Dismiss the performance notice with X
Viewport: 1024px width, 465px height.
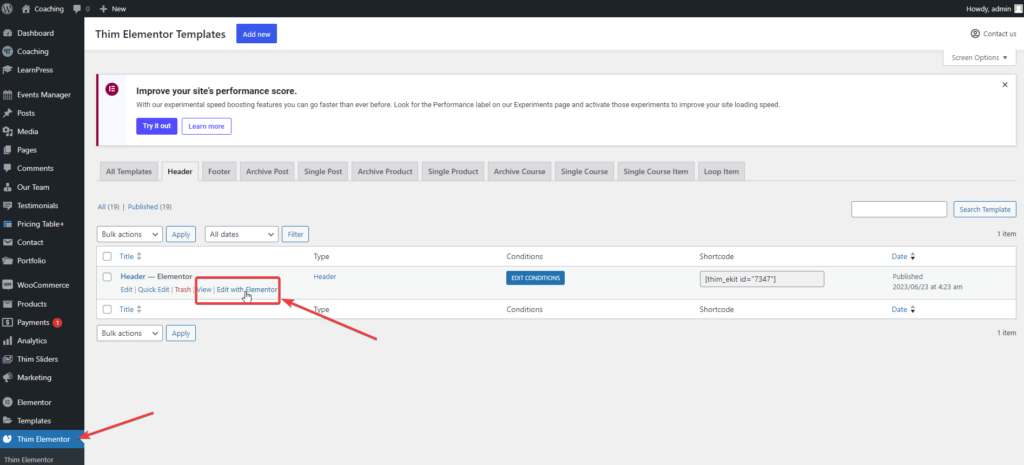1005,84
